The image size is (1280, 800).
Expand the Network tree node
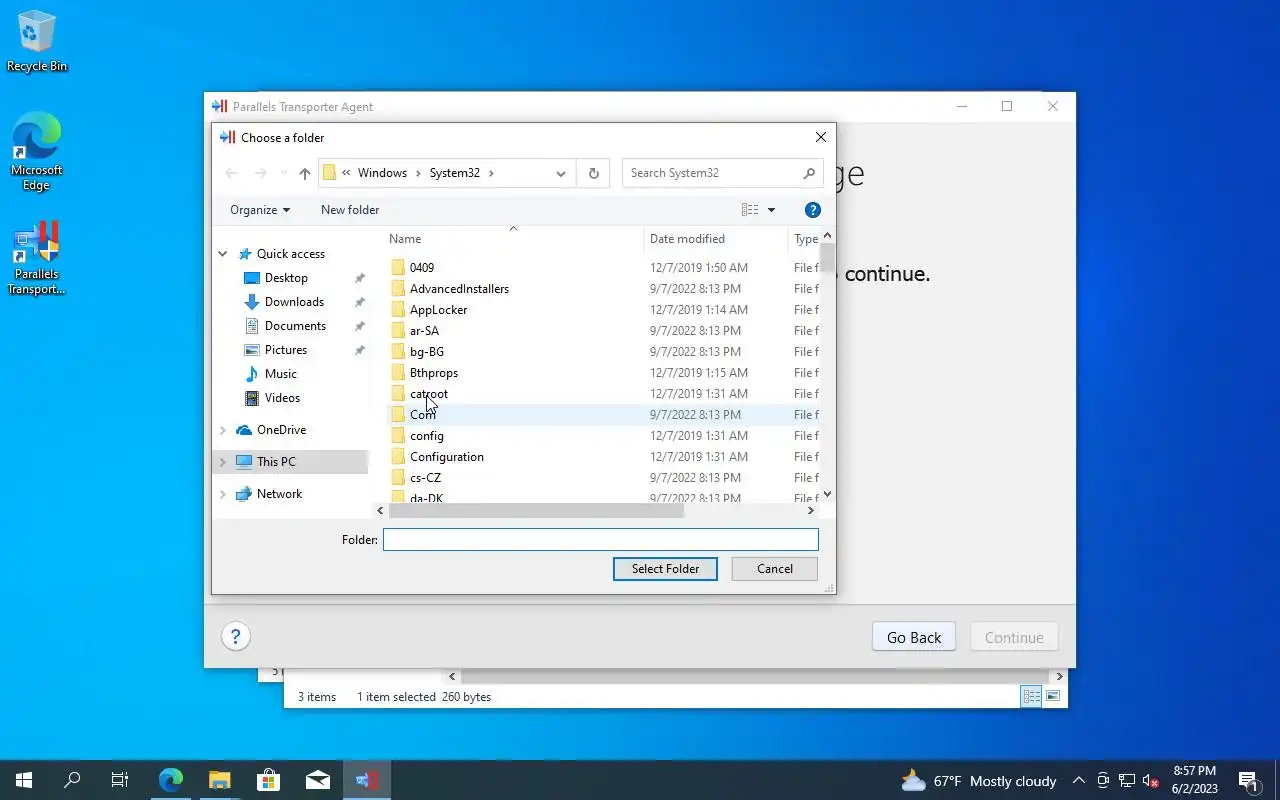click(x=223, y=494)
